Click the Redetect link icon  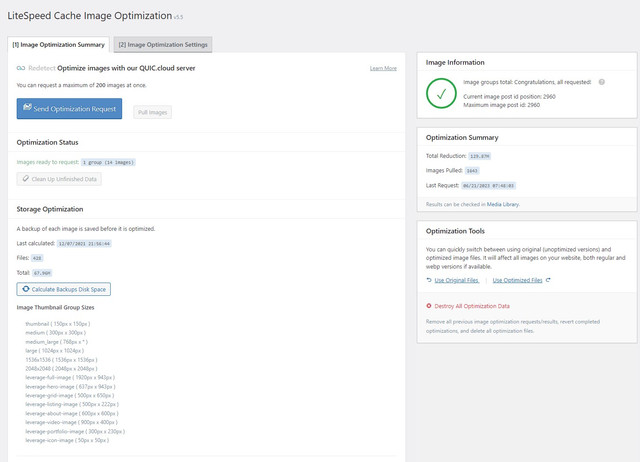coord(21,68)
